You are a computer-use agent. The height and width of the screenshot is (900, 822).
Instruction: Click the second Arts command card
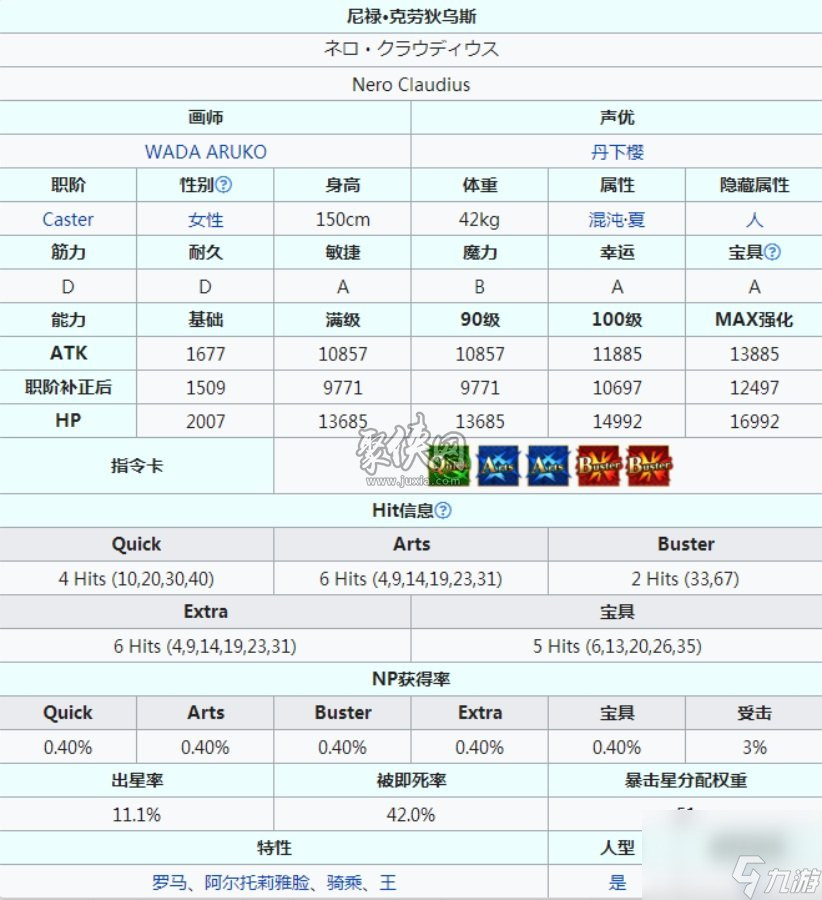pyautogui.click(x=548, y=465)
